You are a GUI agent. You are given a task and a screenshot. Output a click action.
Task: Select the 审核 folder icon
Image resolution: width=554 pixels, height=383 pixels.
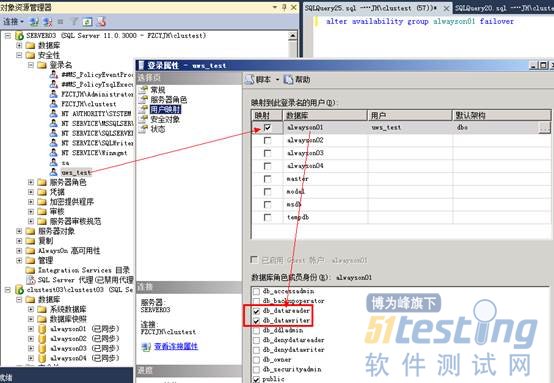[42, 211]
